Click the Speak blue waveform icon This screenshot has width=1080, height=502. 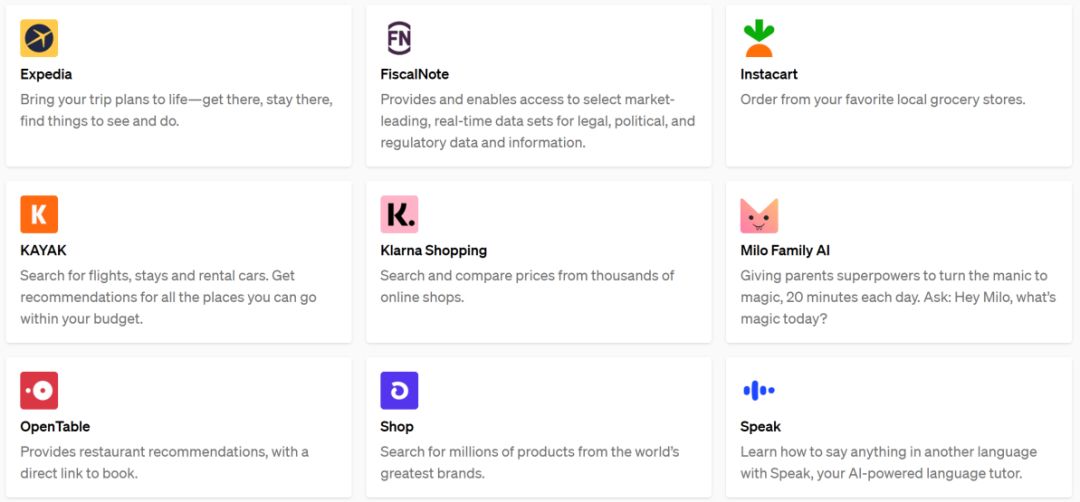pos(759,390)
